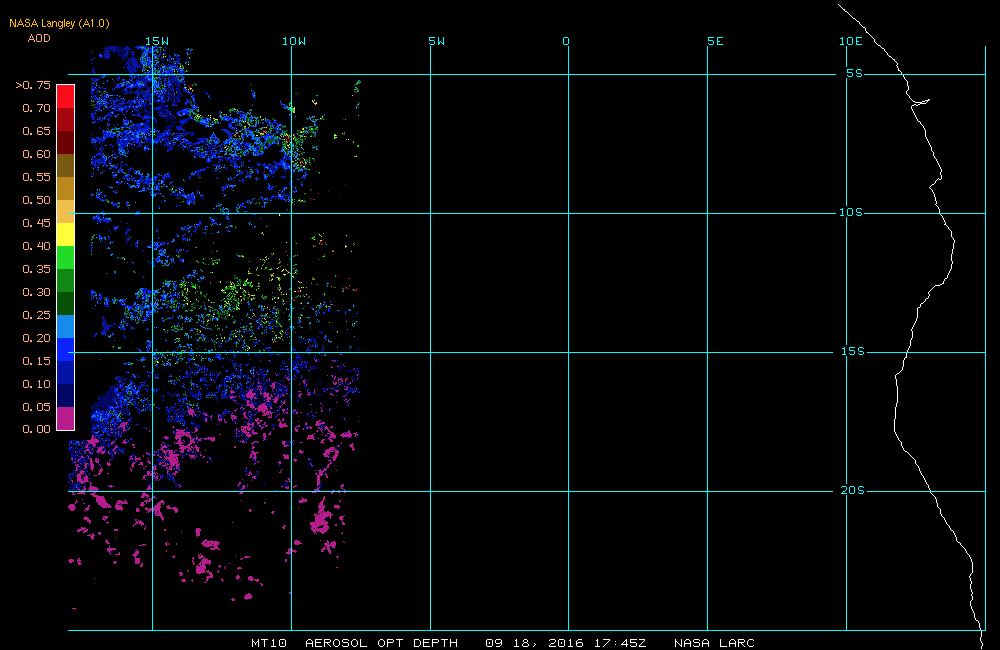Click the '5E' longitude label
1000x650 pixels.
[716, 41]
